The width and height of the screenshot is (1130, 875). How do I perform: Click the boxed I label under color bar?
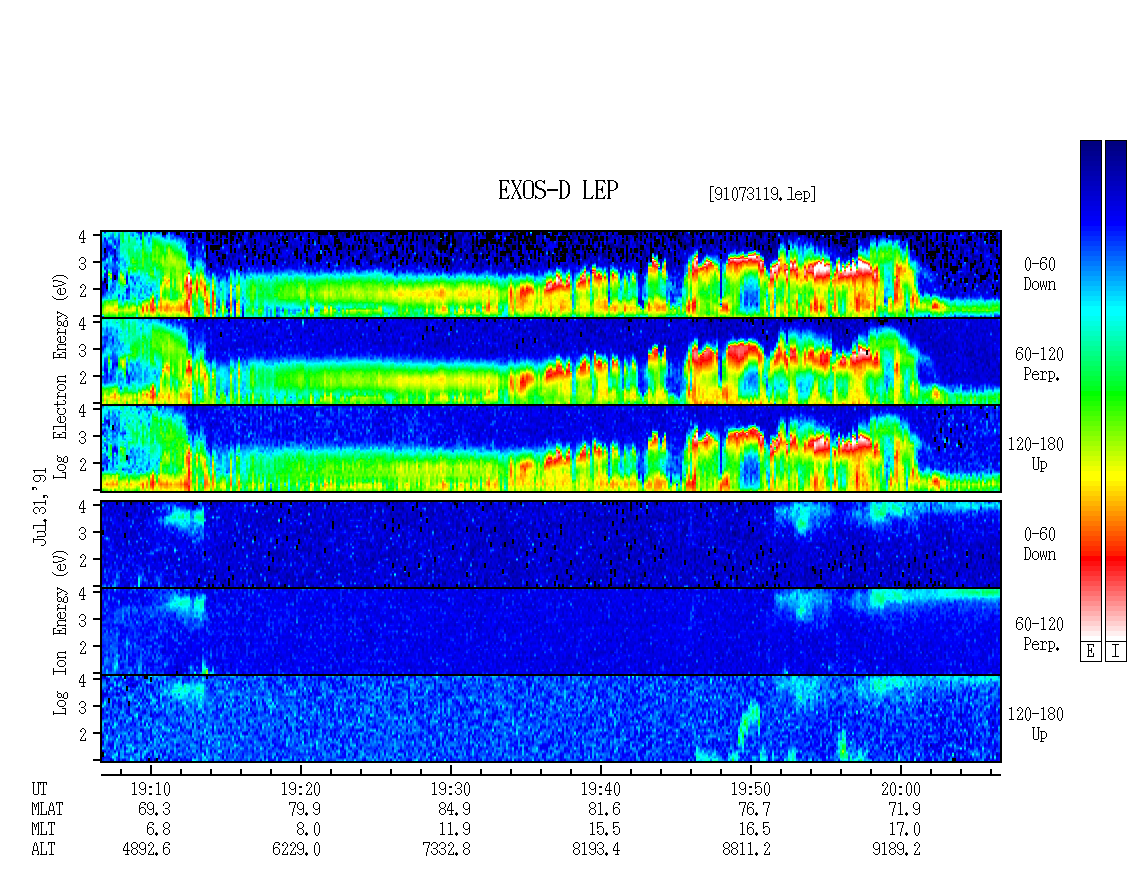click(1116, 652)
